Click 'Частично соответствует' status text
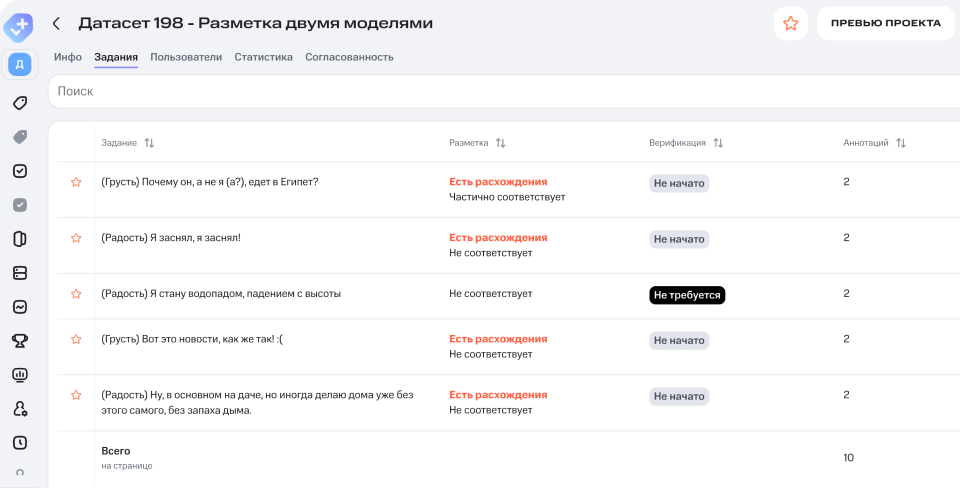Viewport: 960px width, 488px height. pyautogui.click(x=507, y=197)
